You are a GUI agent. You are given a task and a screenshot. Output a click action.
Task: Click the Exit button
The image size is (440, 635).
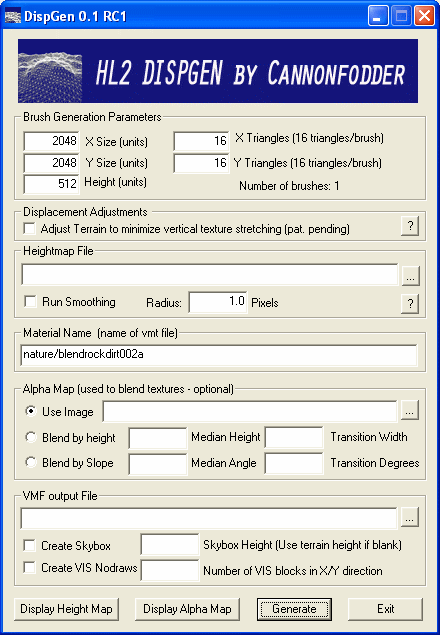[x=385, y=609]
